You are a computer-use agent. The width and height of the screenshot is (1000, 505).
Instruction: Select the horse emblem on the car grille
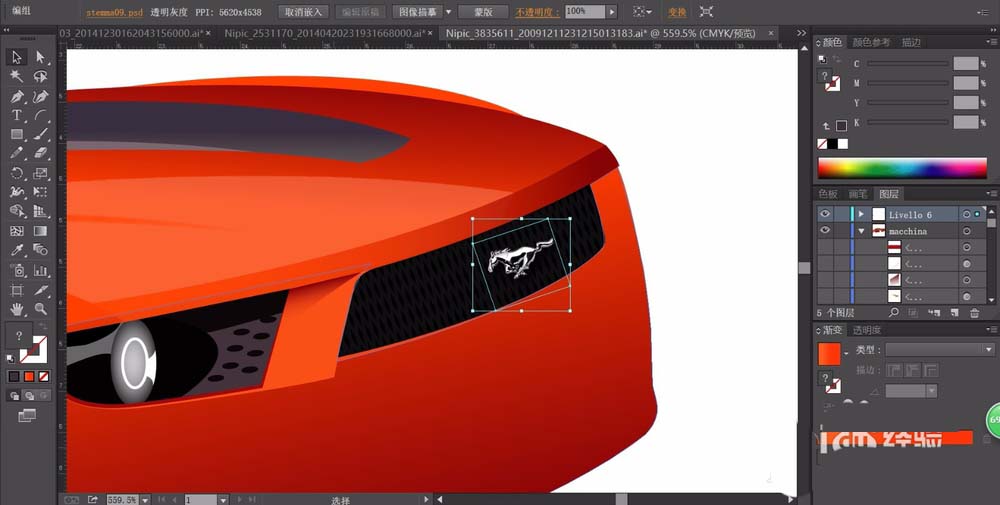520,259
